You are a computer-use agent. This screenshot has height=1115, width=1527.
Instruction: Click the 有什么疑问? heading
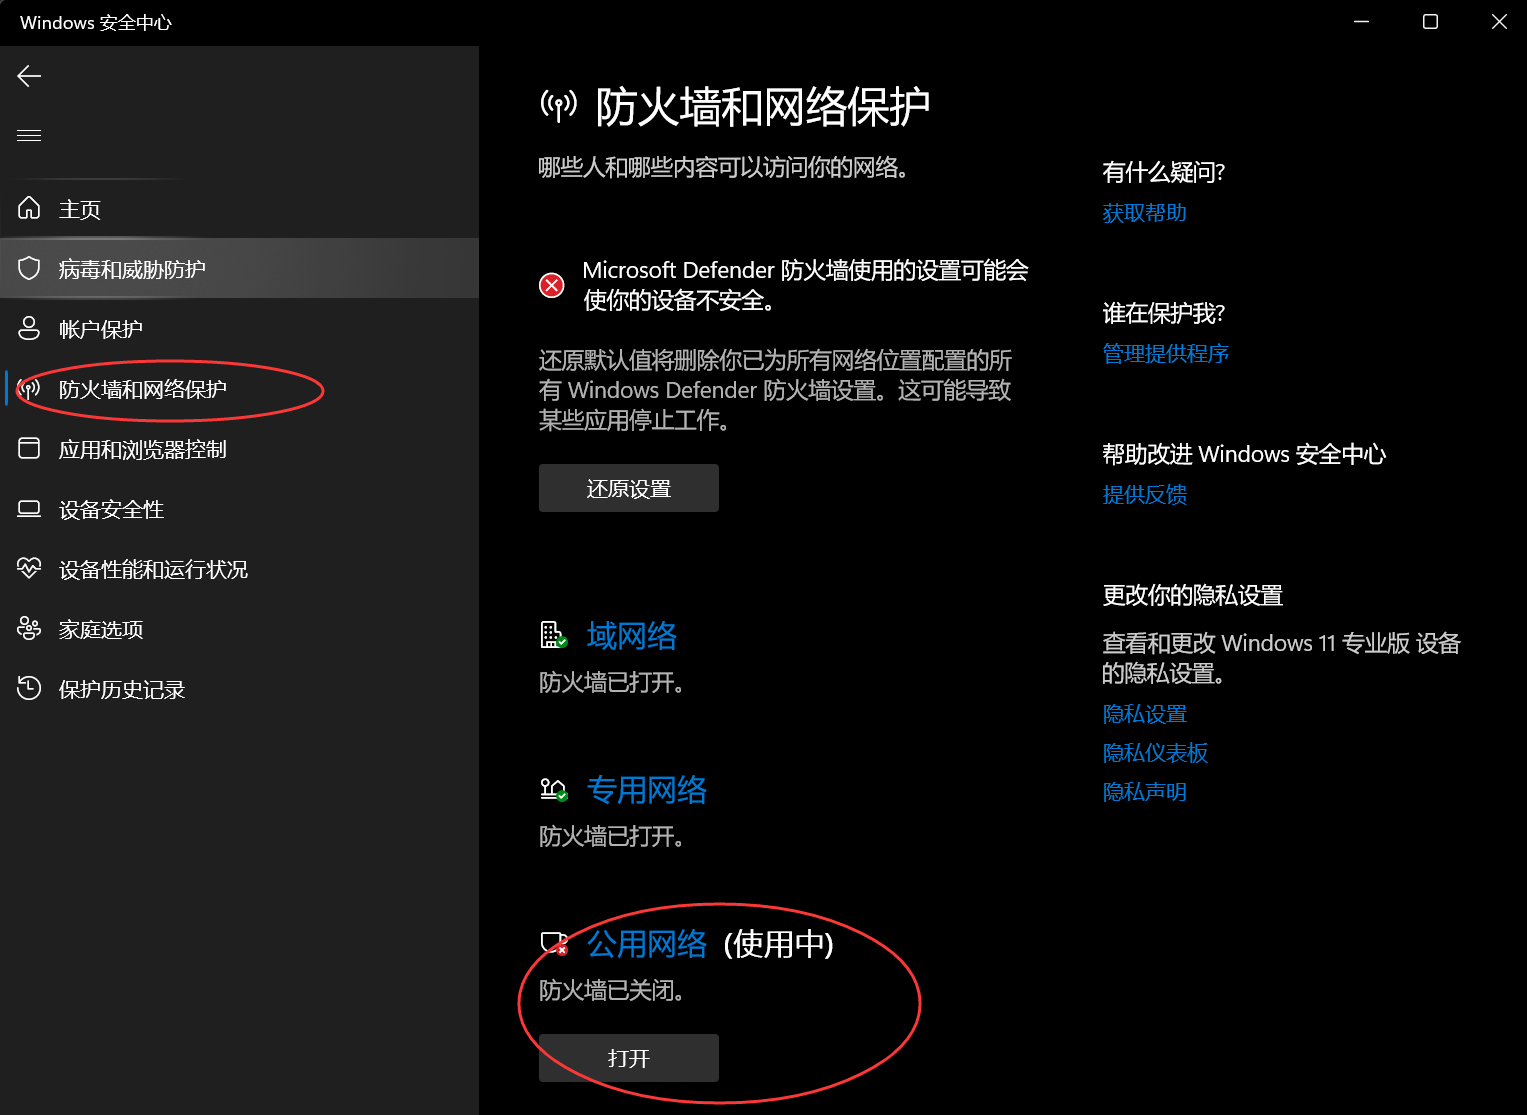pos(1163,172)
